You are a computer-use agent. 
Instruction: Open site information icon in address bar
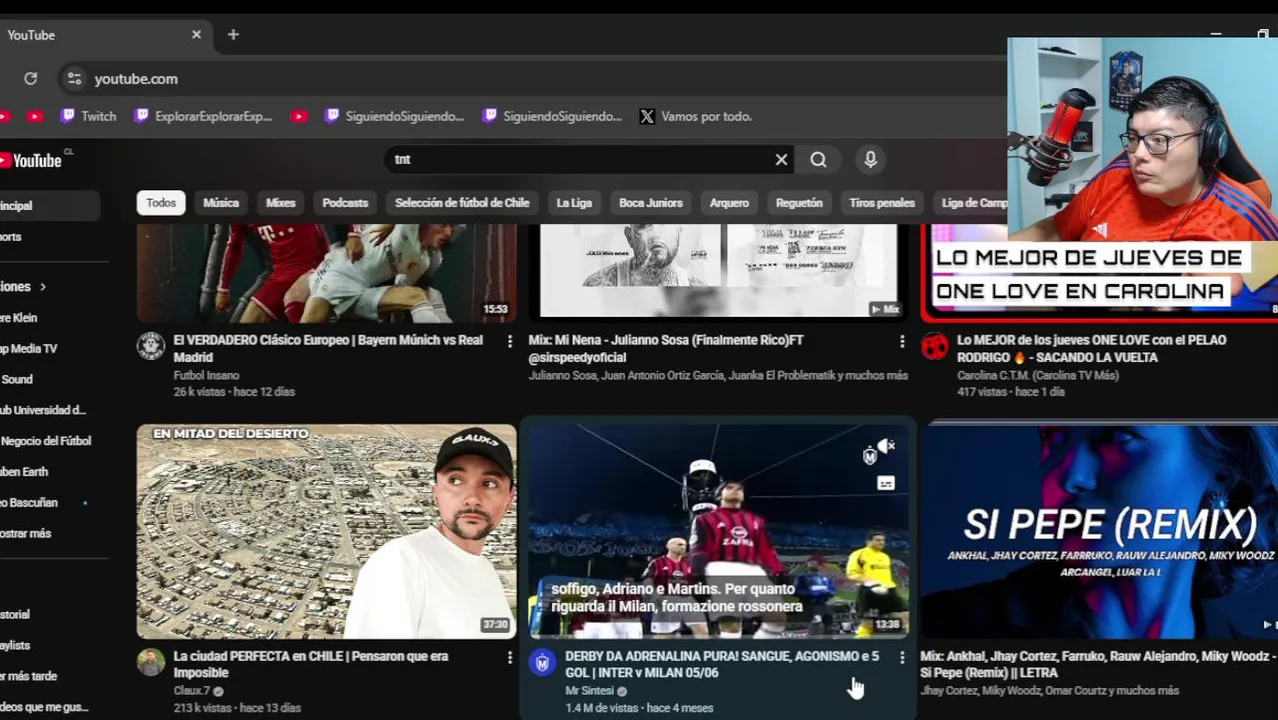click(x=74, y=78)
